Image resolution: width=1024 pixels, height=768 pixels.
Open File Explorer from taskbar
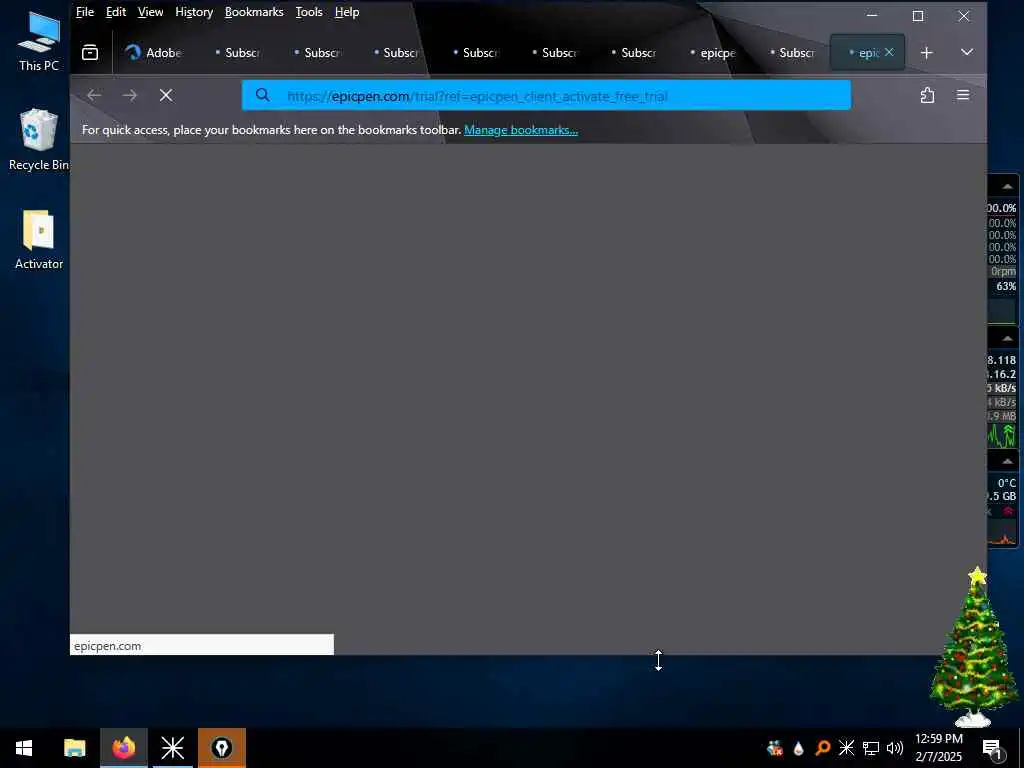coord(74,748)
